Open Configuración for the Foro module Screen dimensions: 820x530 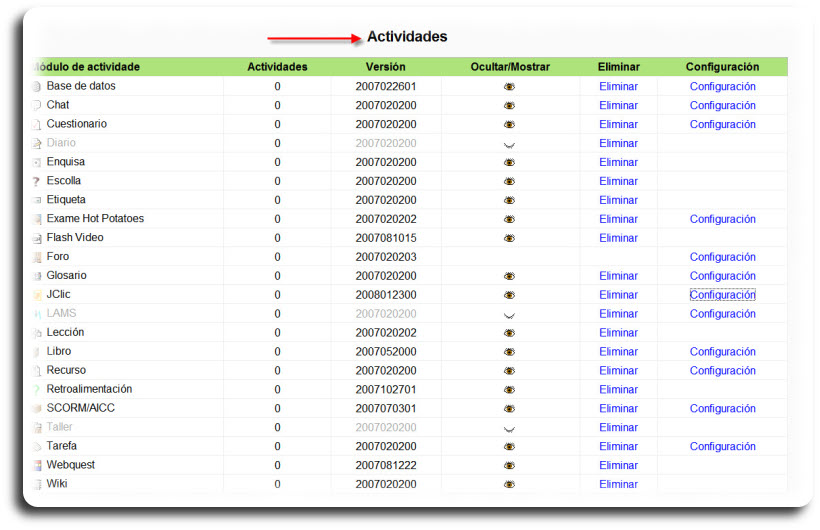tap(722, 257)
